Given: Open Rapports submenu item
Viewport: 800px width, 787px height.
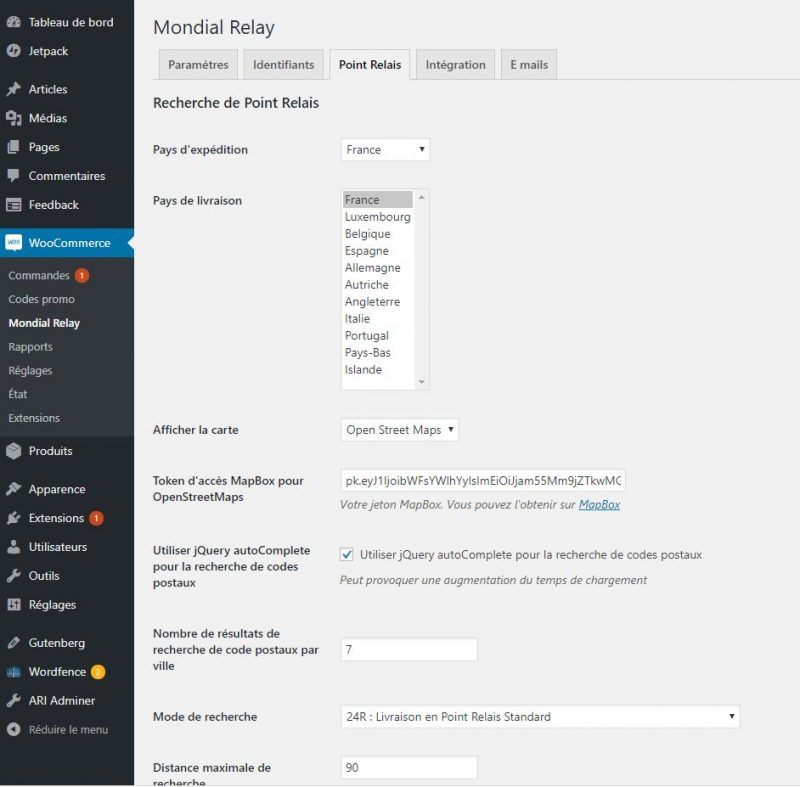Looking at the screenshot, I should coord(31,347).
